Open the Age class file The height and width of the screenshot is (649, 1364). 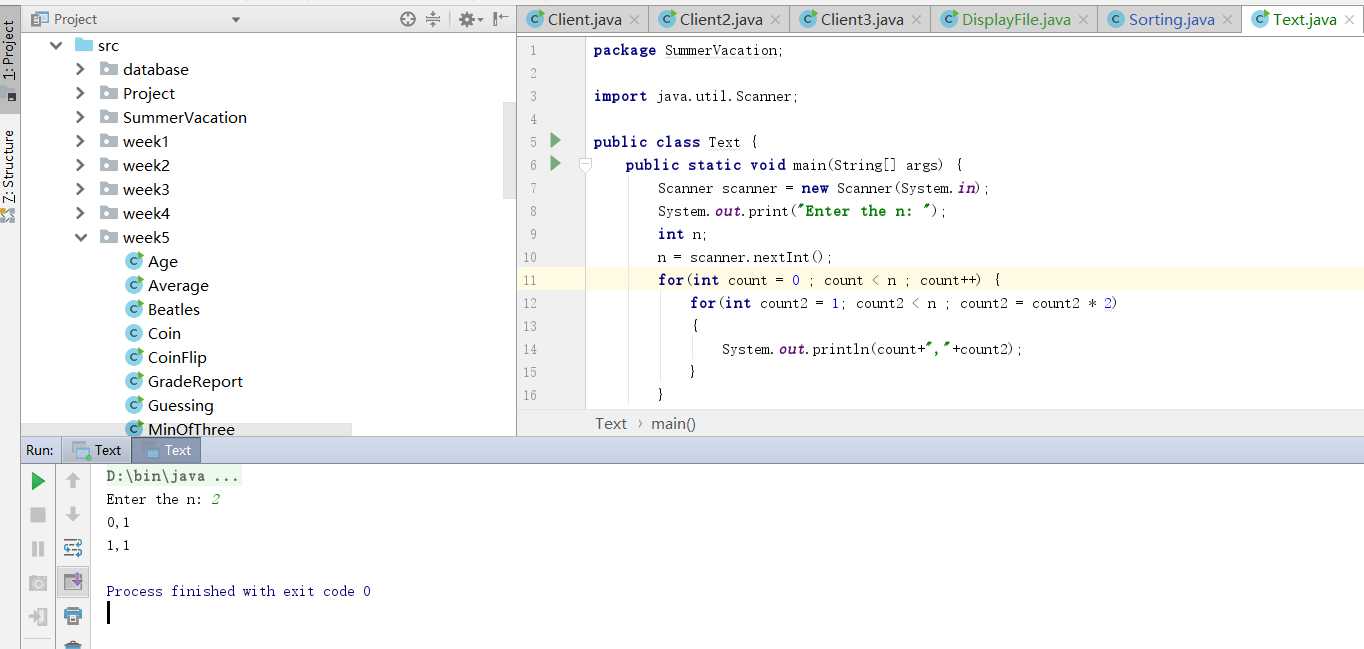pyautogui.click(x=162, y=261)
